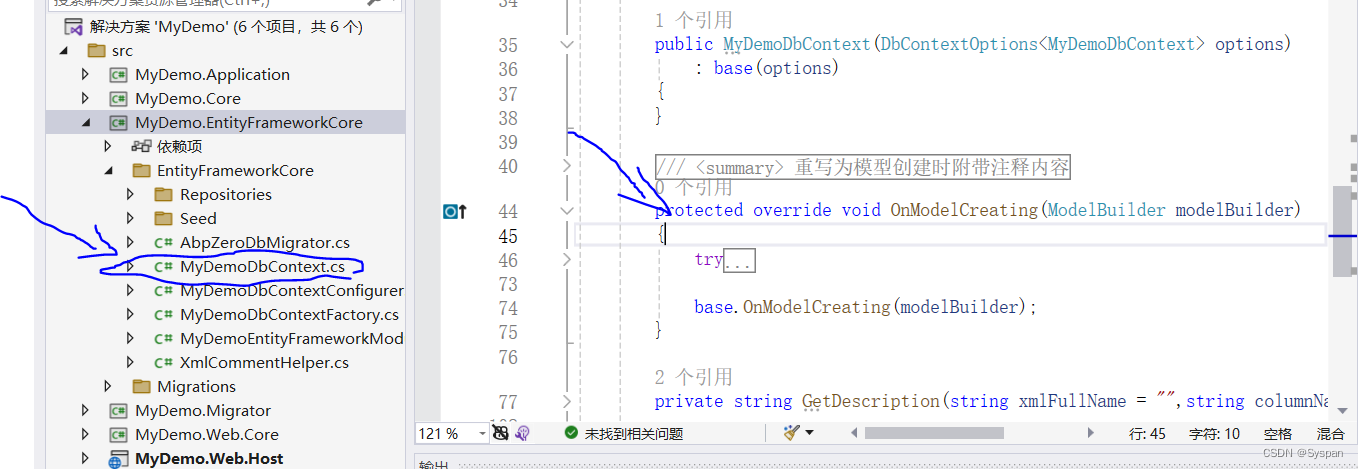
Task: Collapse the EntityFrameworkCore folder
Action: click(108, 170)
